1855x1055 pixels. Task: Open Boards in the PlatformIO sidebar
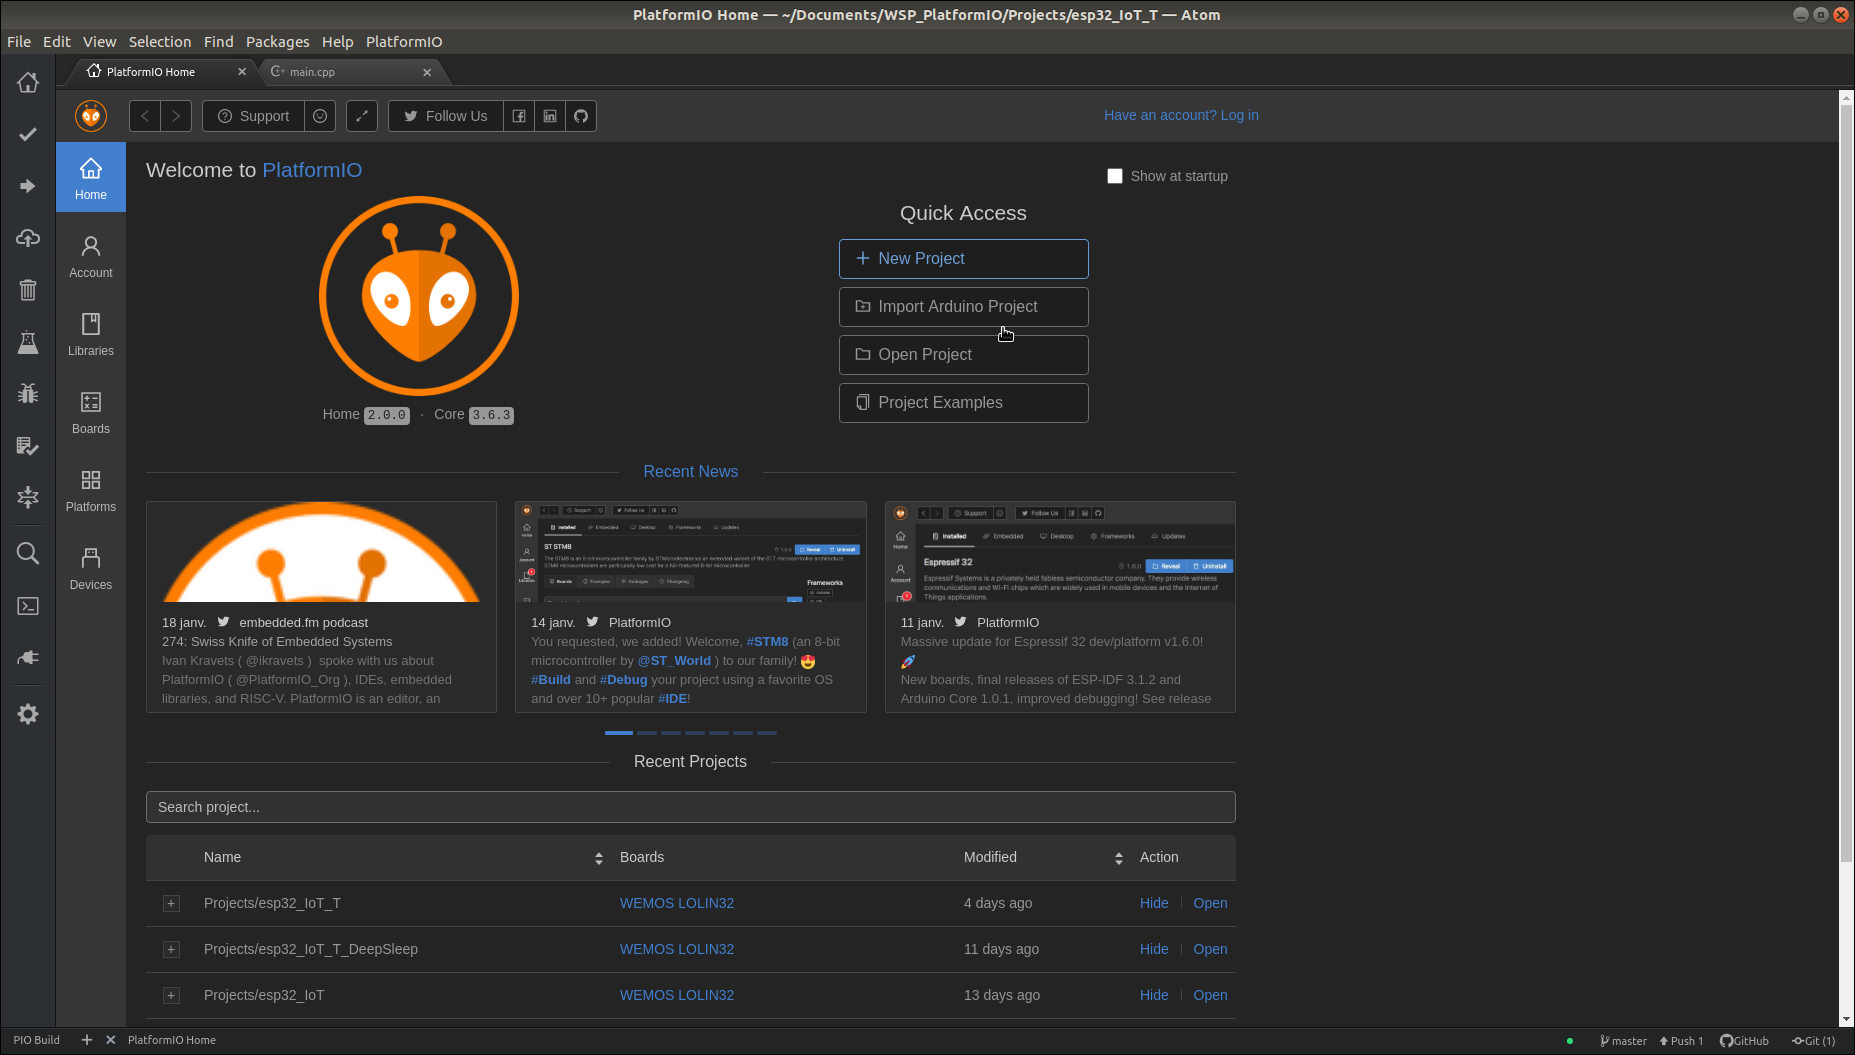91,412
